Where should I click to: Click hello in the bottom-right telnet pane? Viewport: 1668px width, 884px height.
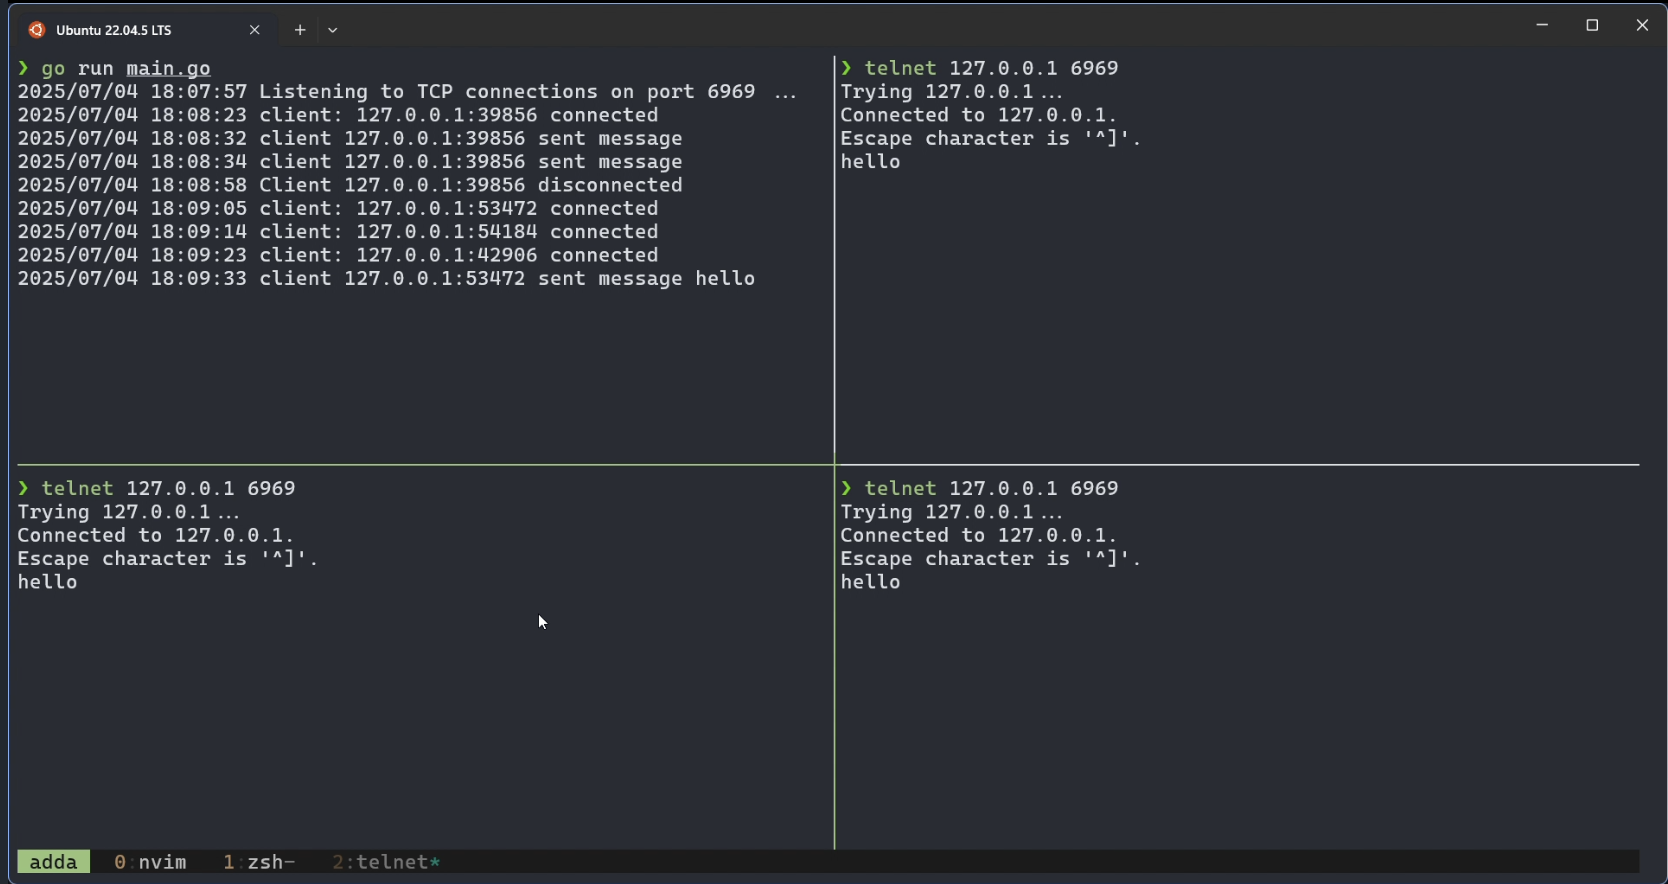click(x=870, y=582)
